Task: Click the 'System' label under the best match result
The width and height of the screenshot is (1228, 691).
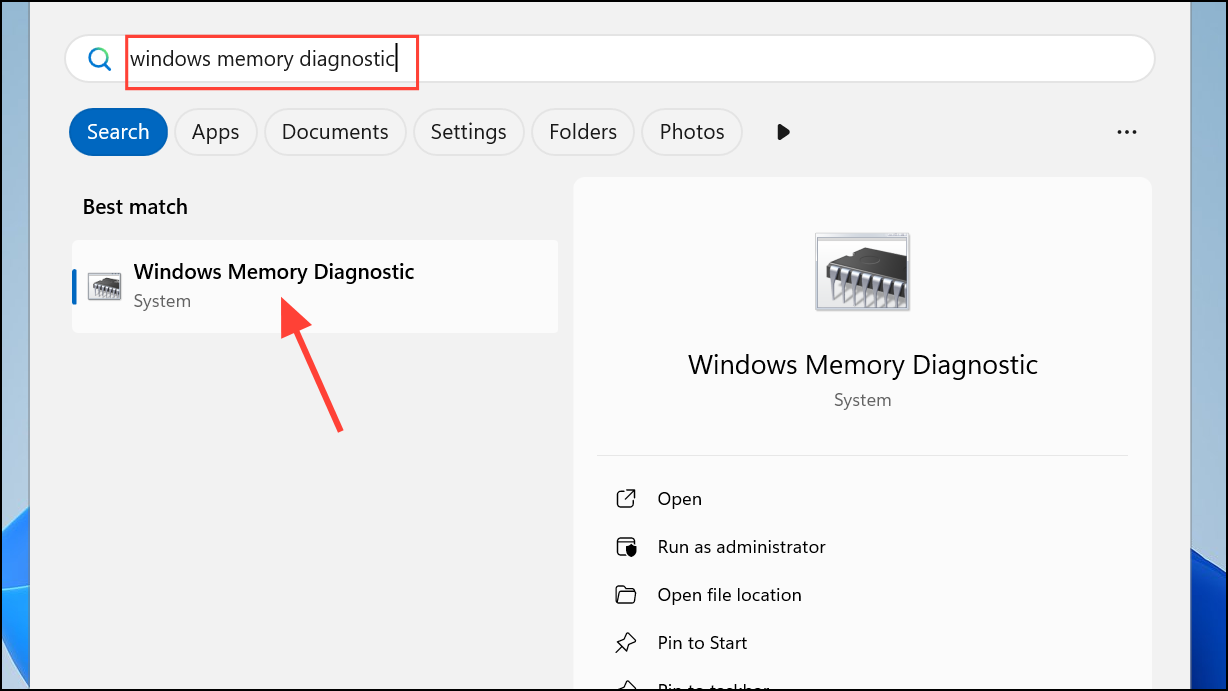Action: coord(162,301)
